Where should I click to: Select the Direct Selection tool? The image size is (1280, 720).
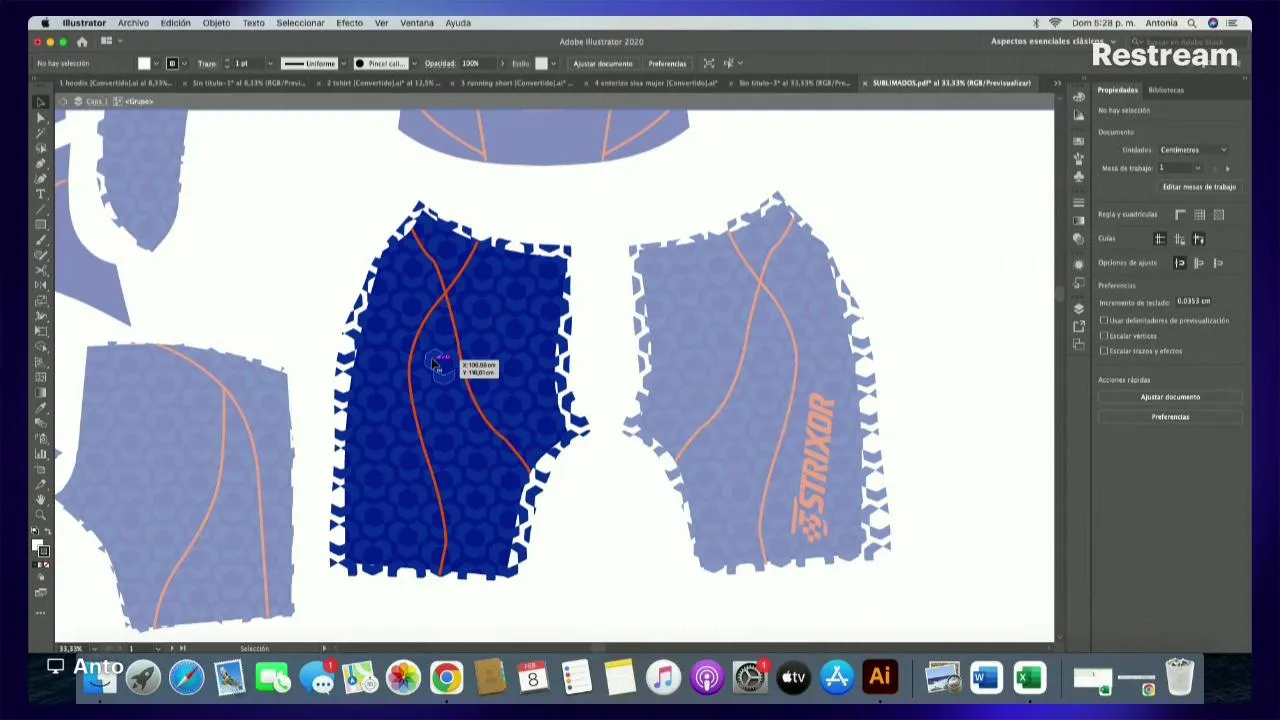point(41,117)
